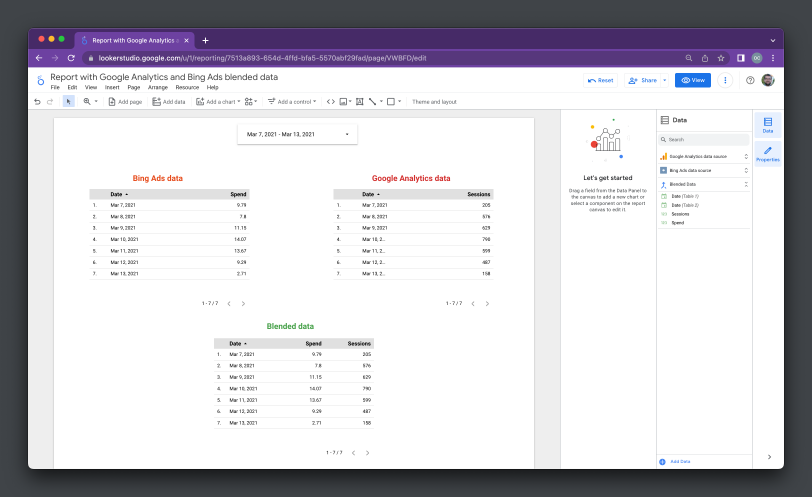The height and width of the screenshot is (497, 812).
Task: Open the Help menu
Action: tap(212, 87)
